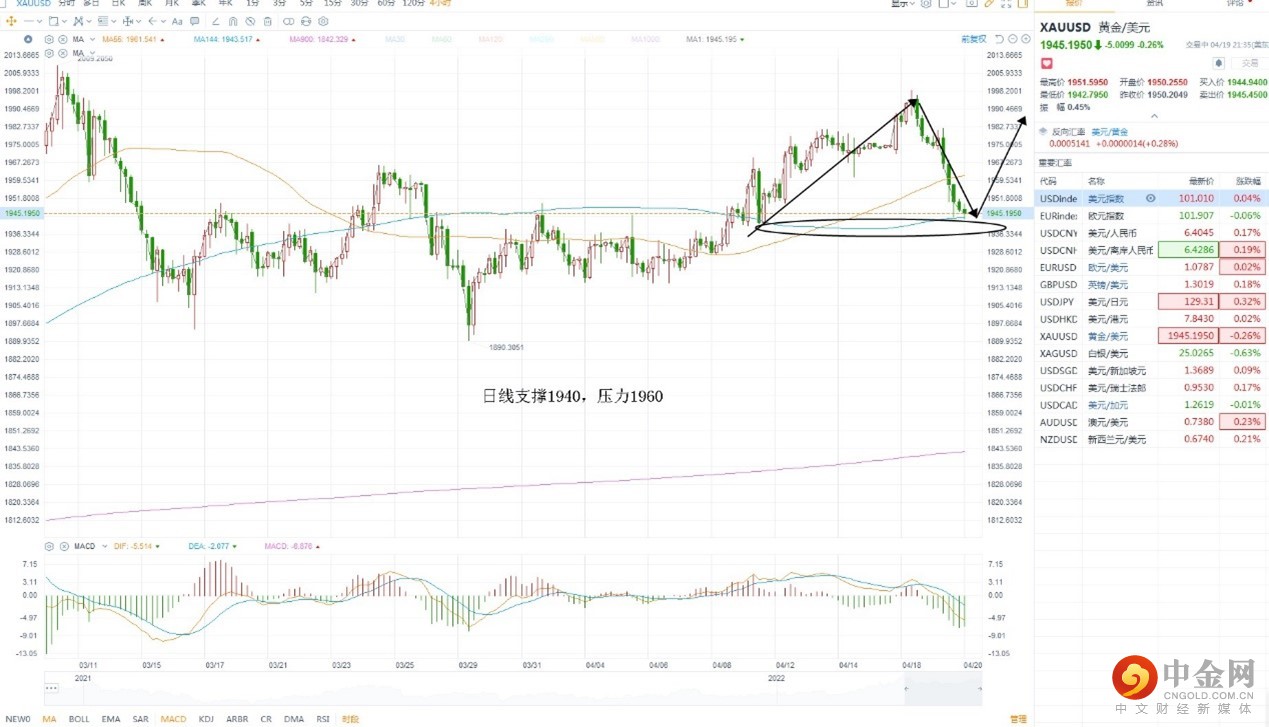
Task: Click the navigator right range handle
Action: [981, 687]
